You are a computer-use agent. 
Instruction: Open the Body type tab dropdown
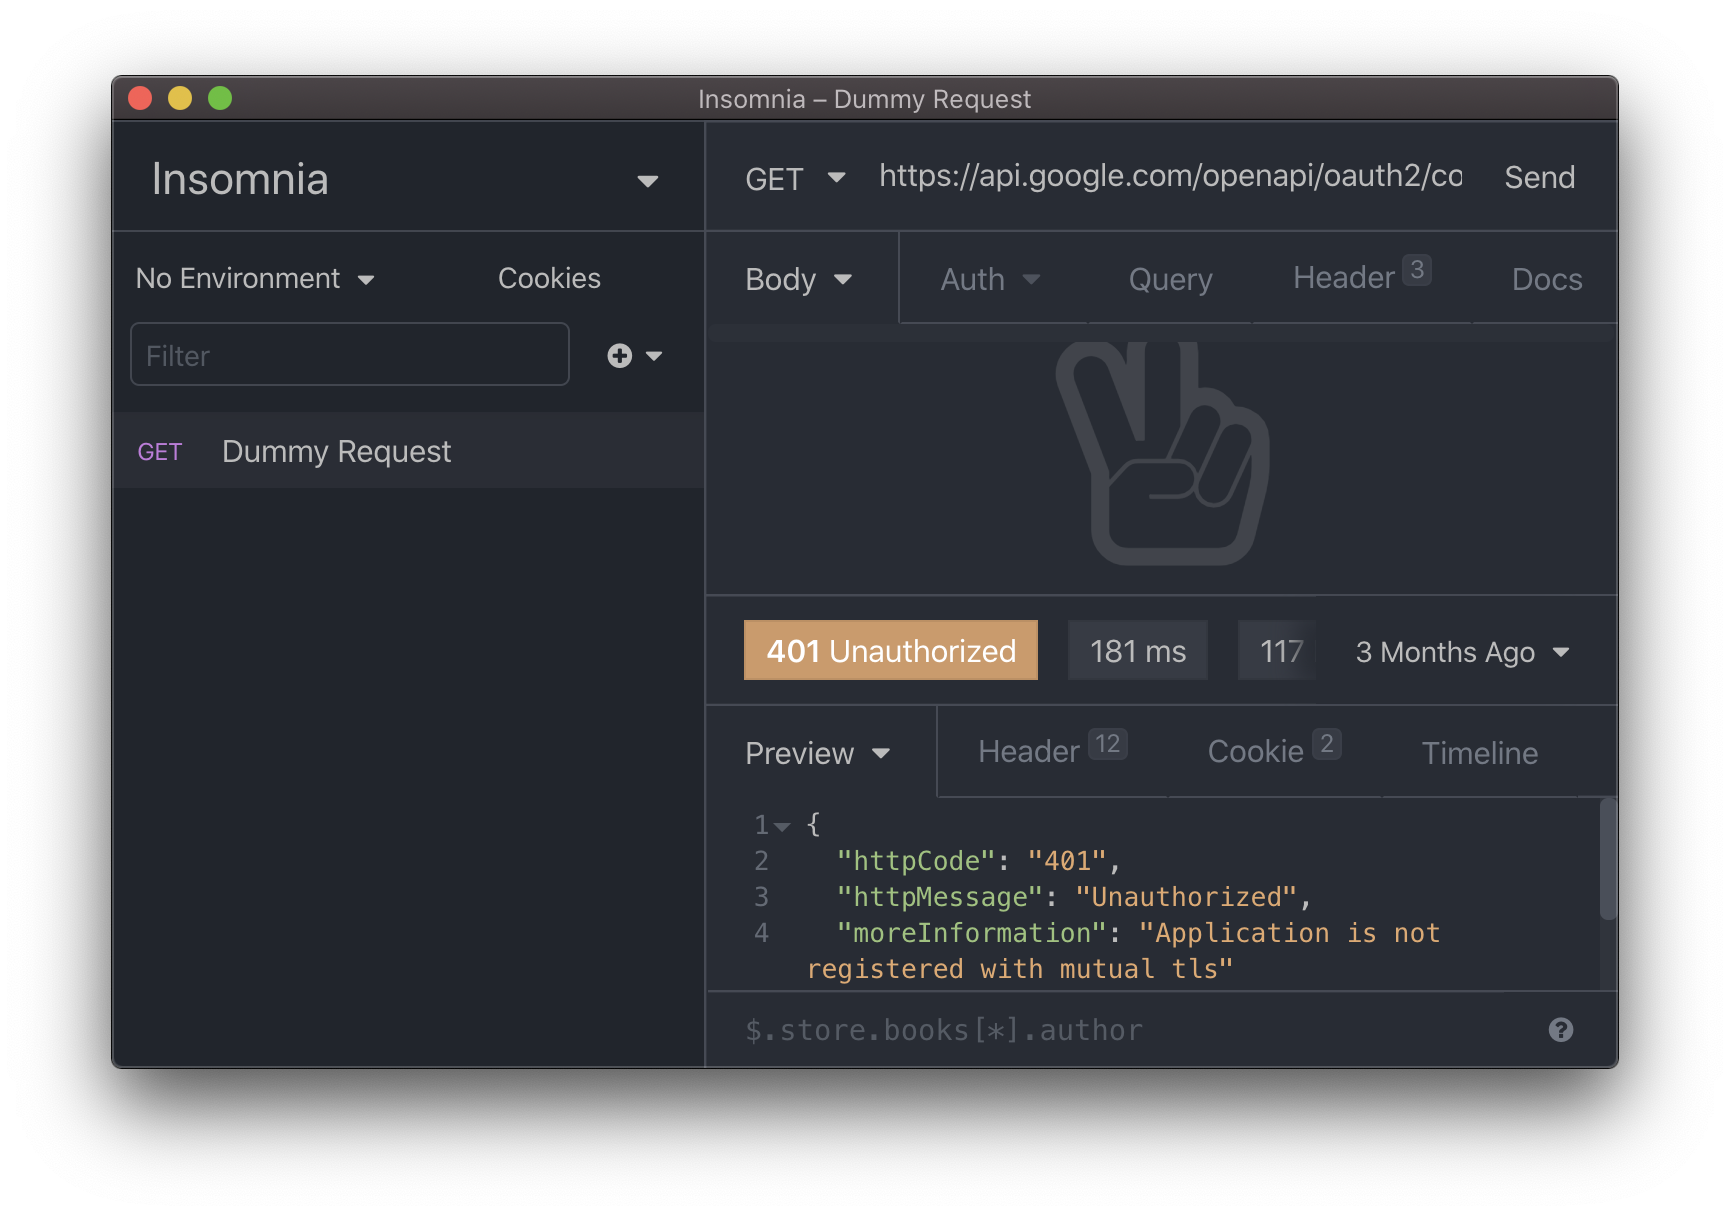click(x=798, y=279)
